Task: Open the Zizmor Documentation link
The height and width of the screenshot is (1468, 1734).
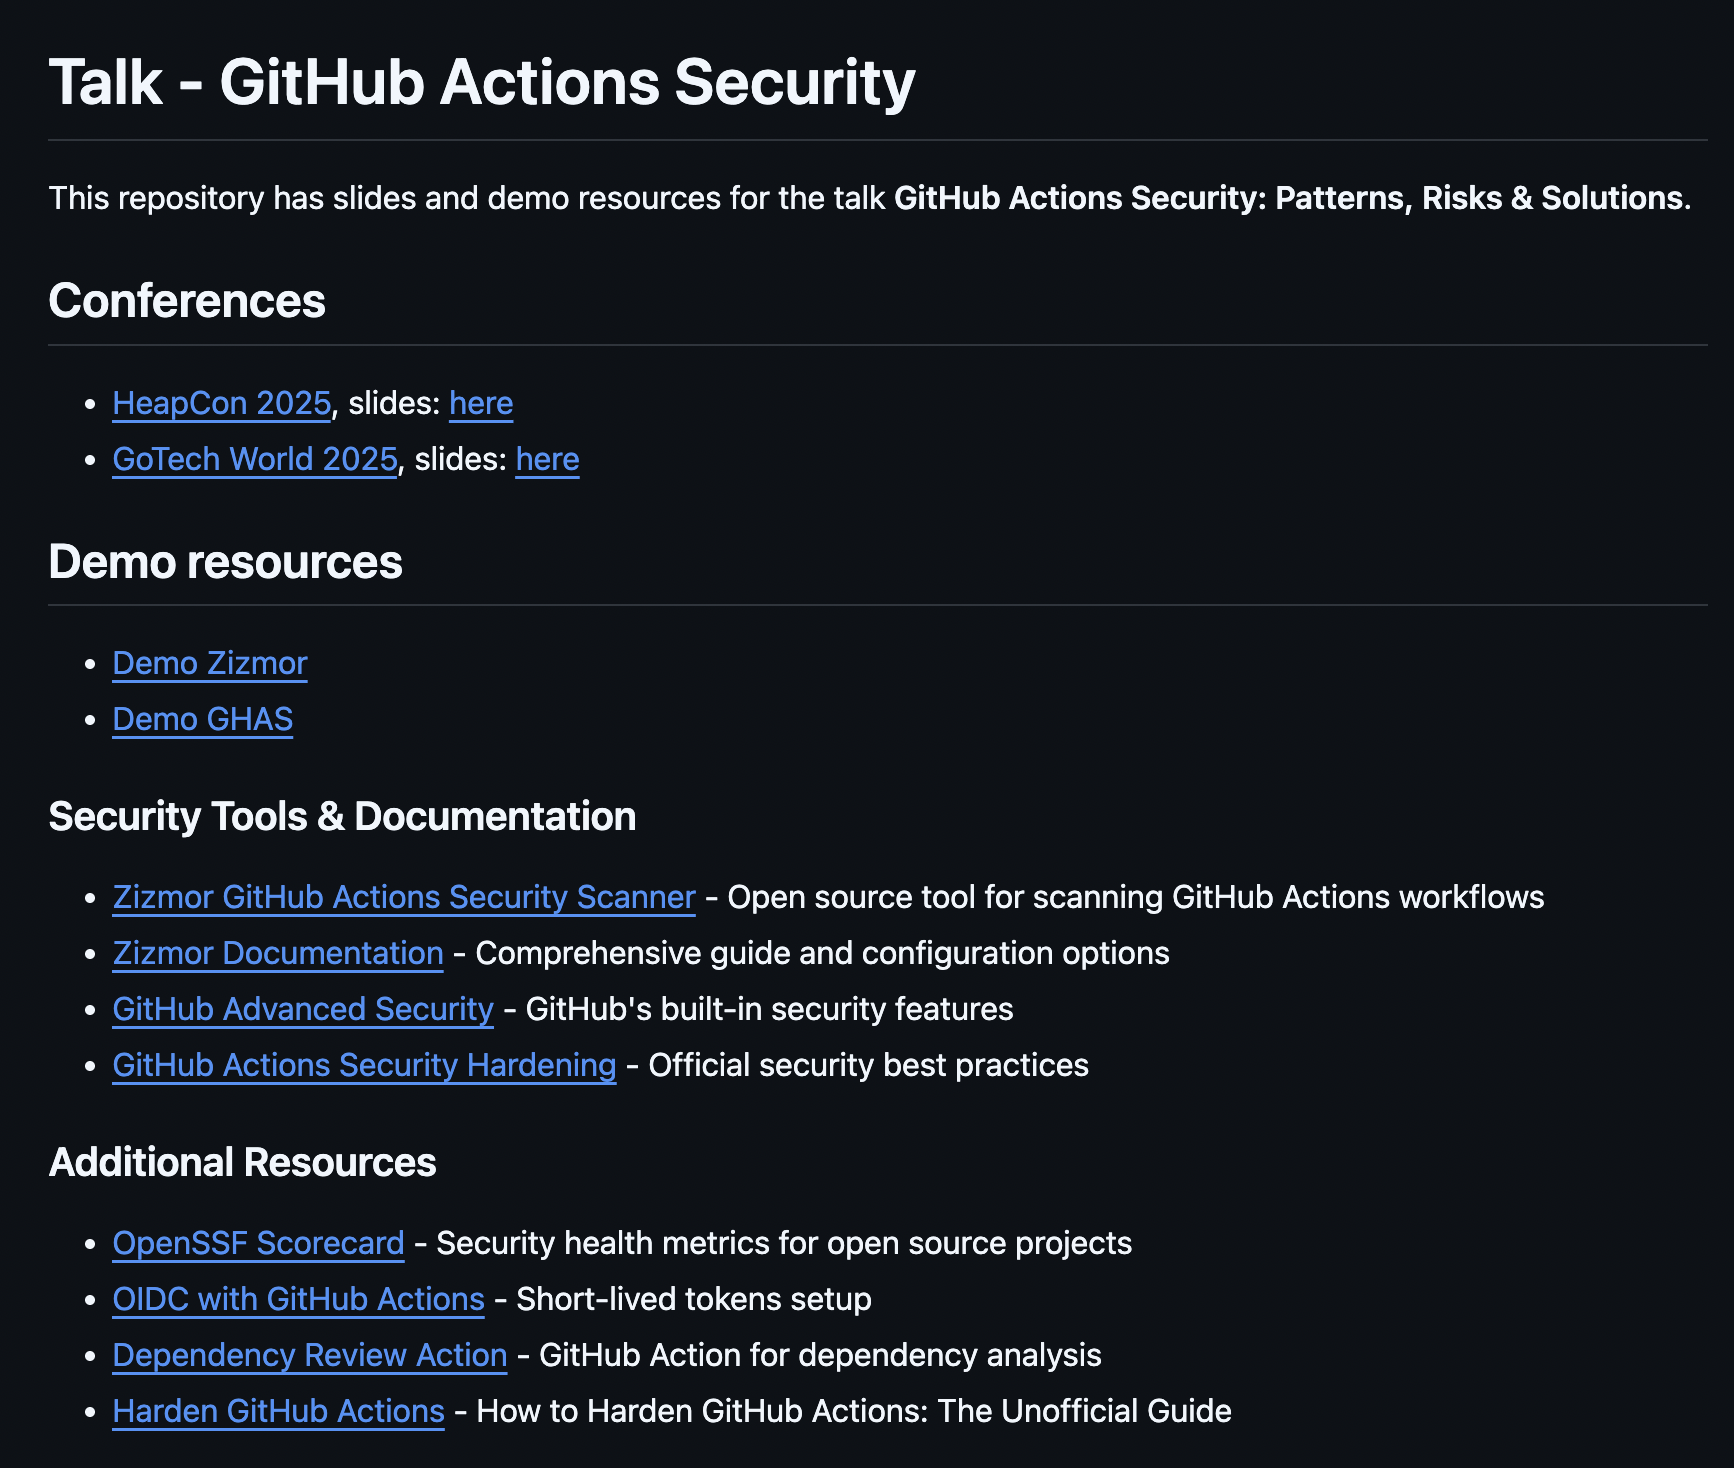Action: [x=278, y=953]
